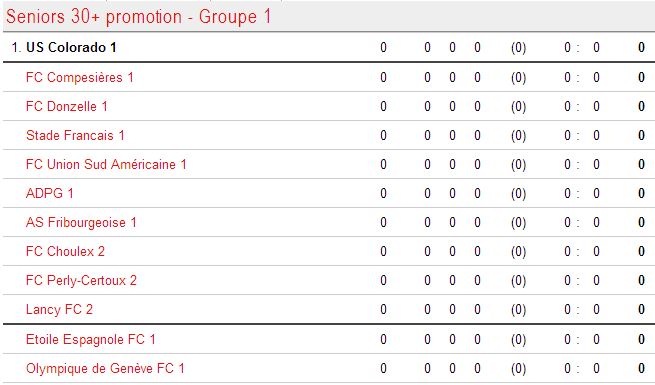
Task: Open Olympique de Genève FC 1 link
Action: click(105, 369)
